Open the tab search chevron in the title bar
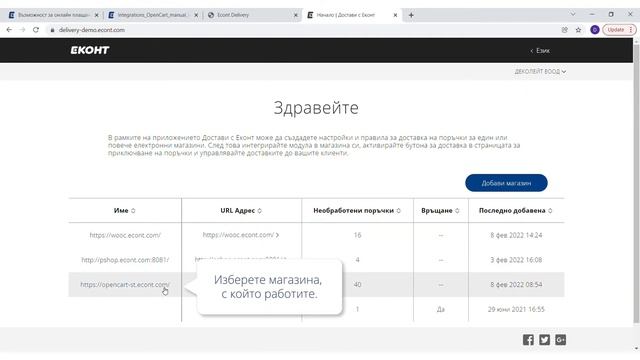The width and height of the screenshot is (640, 360). (573, 14)
